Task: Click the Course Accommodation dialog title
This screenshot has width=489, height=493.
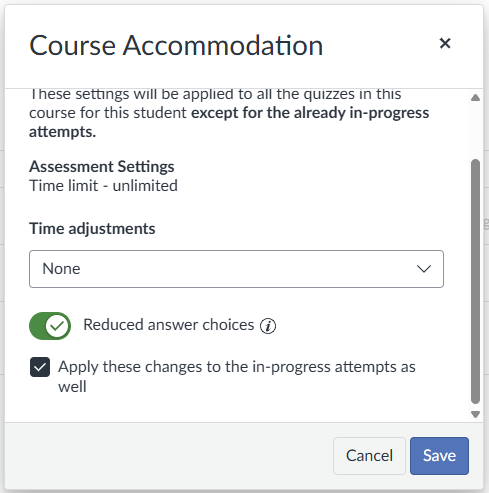Action: point(176,45)
